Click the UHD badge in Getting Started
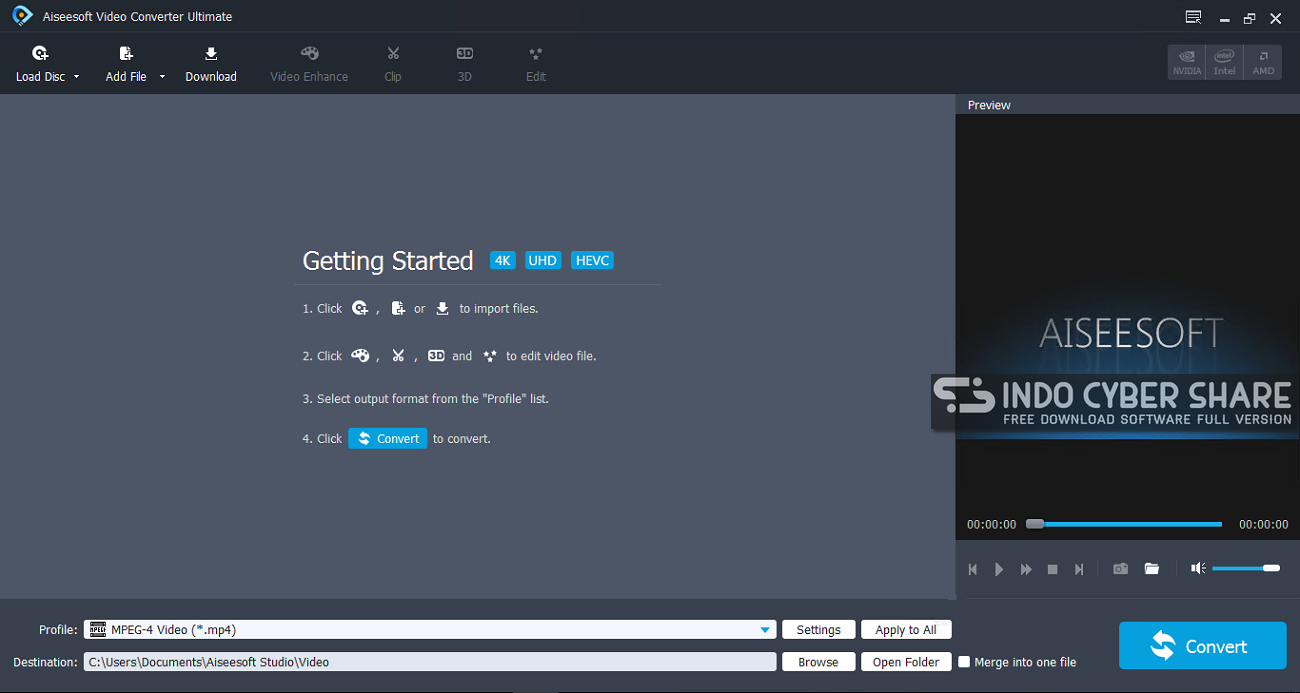The height and width of the screenshot is (693, 1300). (543, 261)
